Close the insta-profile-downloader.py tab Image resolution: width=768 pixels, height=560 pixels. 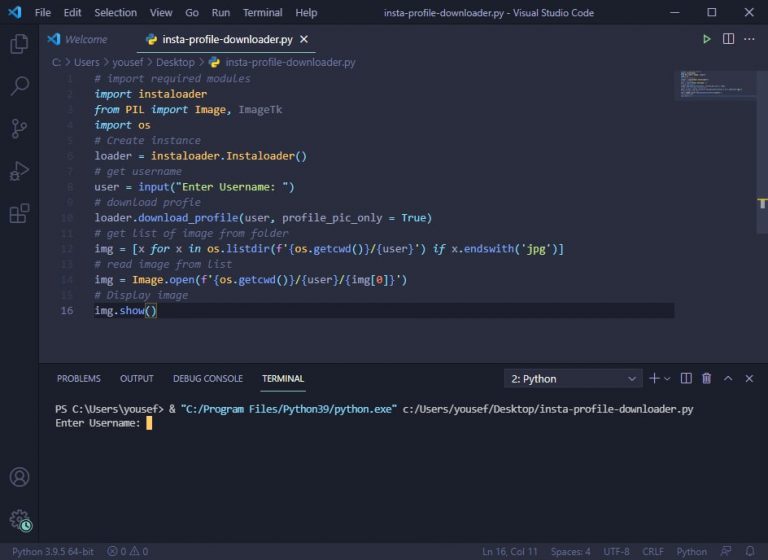tap(304, 39)
